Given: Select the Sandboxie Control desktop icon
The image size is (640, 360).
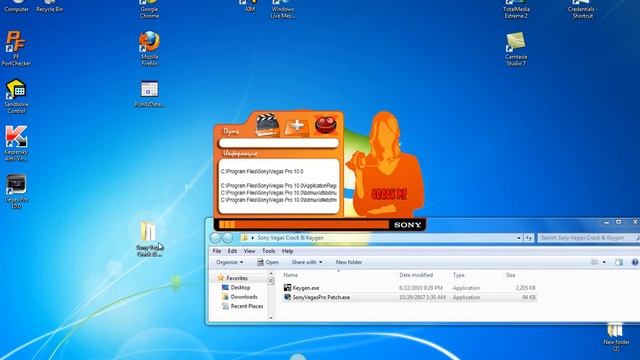Looking at the screenshot, I should [16, 96].
